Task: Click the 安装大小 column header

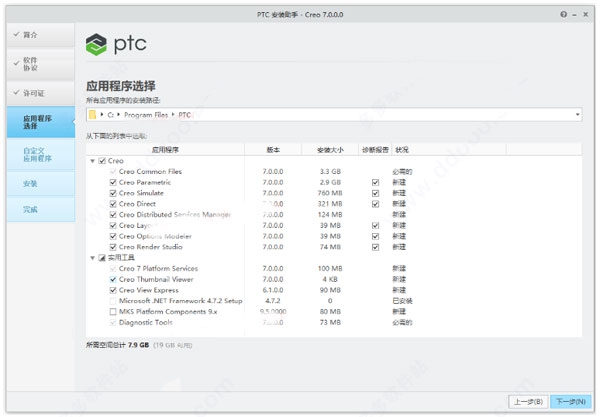Action: [x=330, y=150]
